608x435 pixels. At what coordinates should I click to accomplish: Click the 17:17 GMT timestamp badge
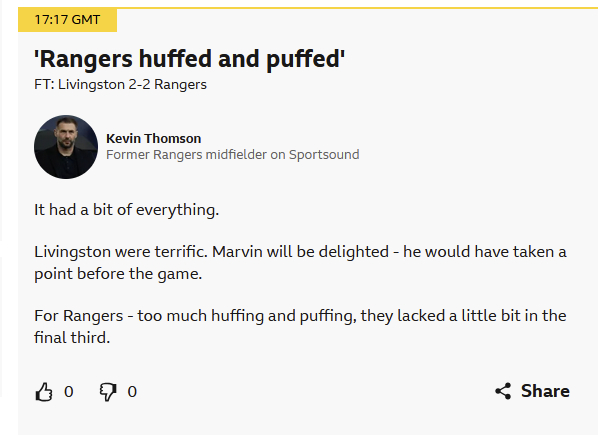(68, 20)
